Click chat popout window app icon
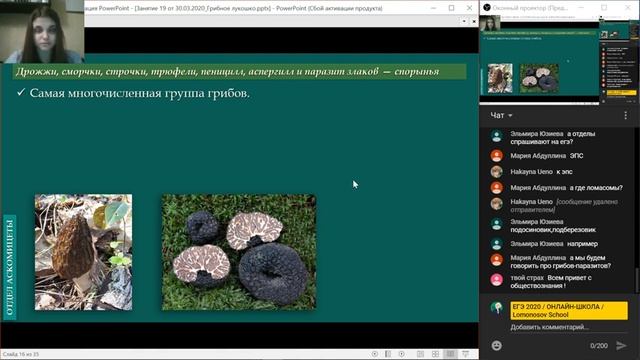 tap(487, 7)
